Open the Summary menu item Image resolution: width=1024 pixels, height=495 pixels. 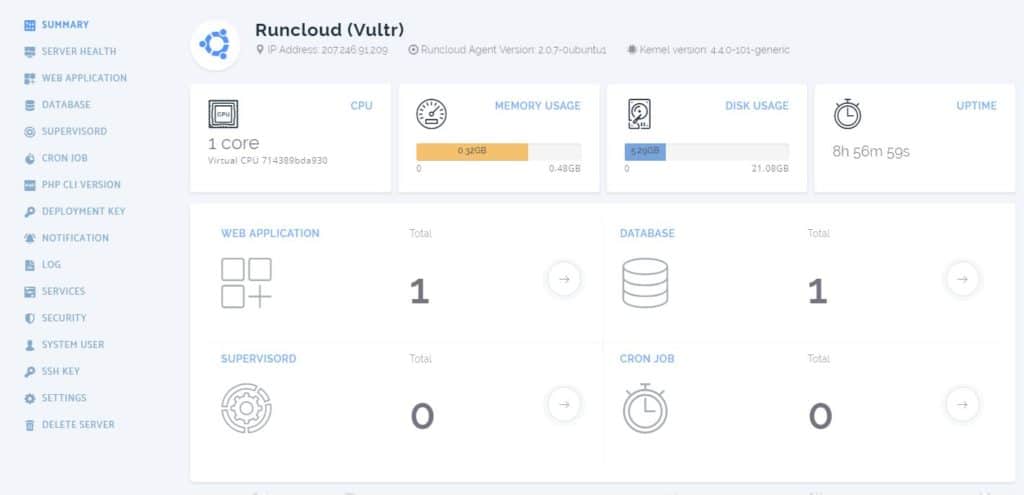point(65,25)
